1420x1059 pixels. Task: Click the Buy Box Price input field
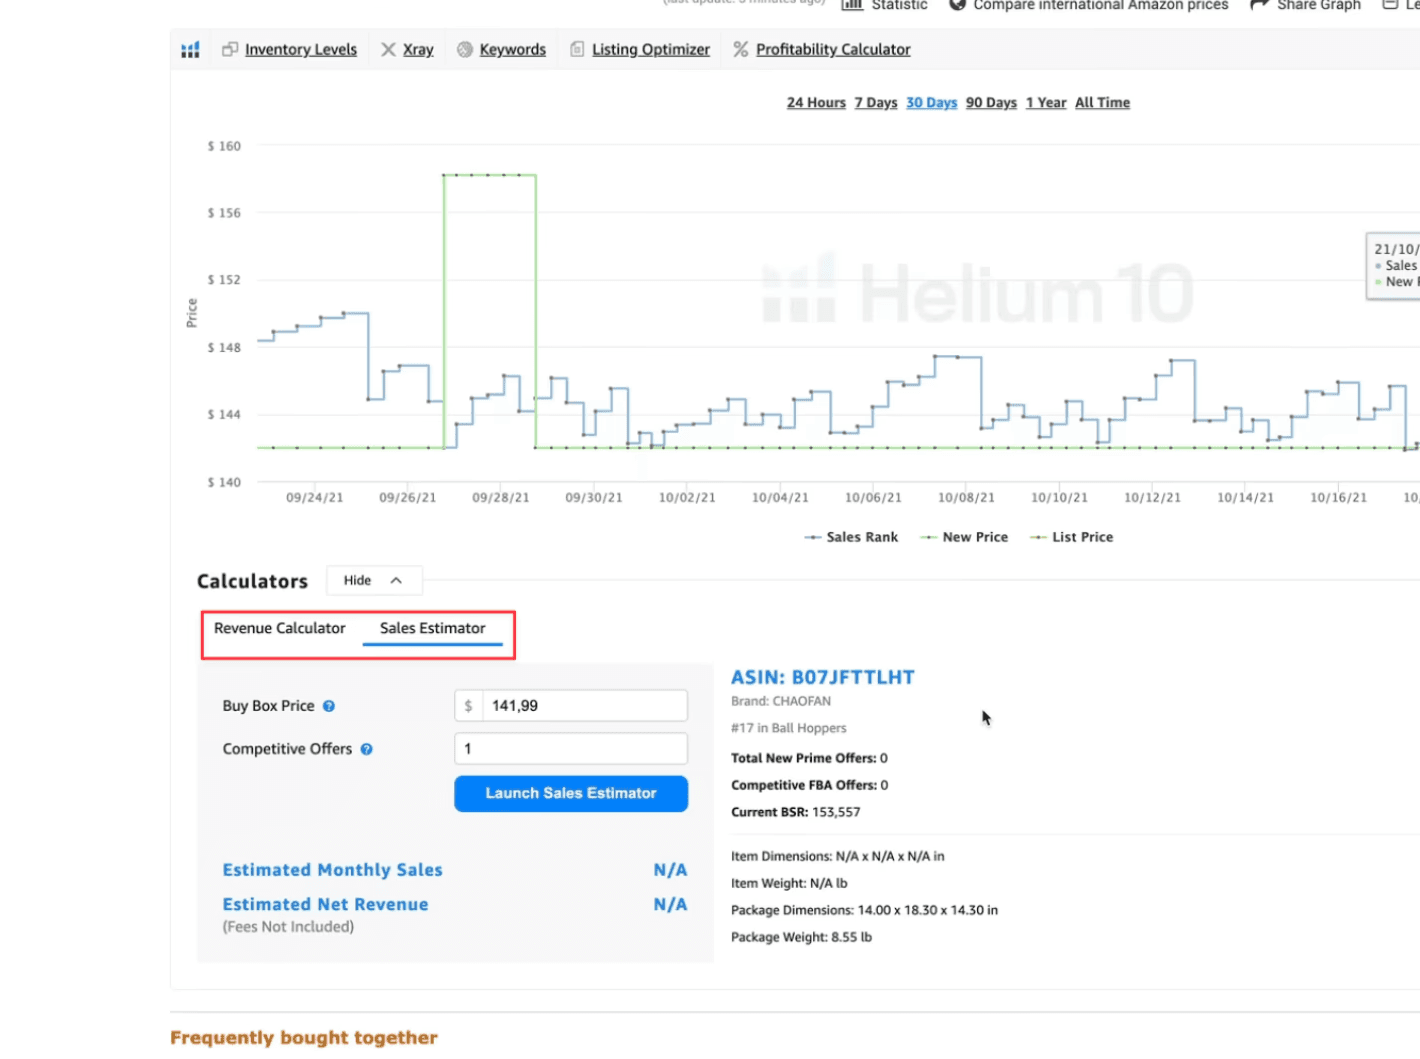click(571, 705)
